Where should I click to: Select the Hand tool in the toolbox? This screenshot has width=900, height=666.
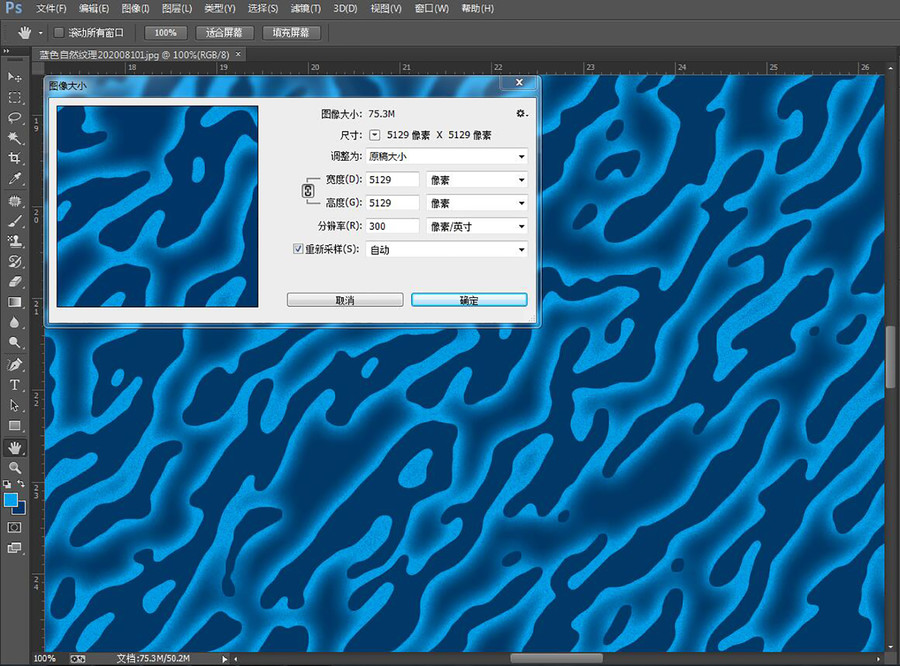point(14,447)
